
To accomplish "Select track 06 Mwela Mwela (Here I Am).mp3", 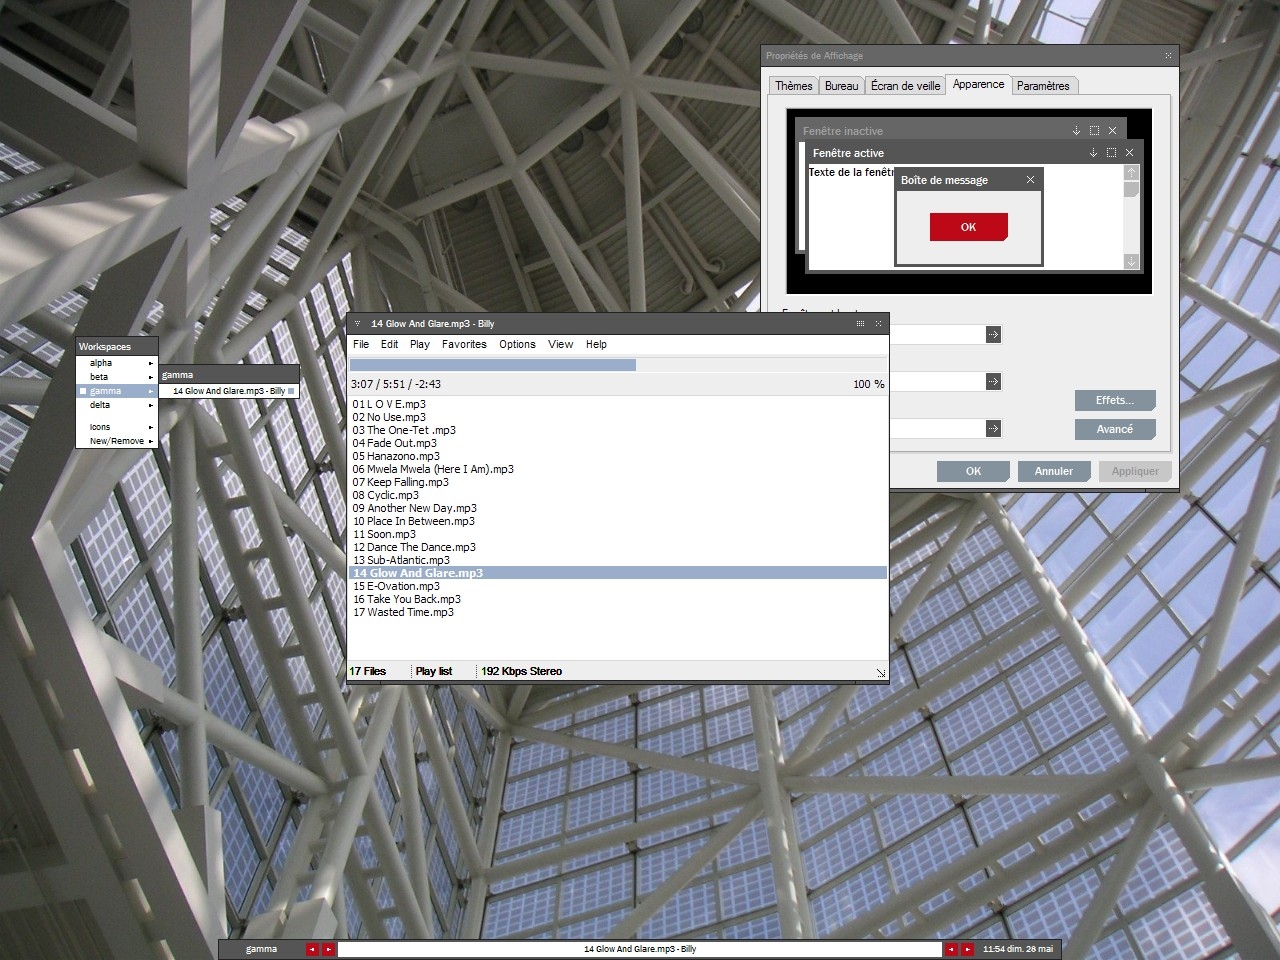I will [x=433, y=469].
